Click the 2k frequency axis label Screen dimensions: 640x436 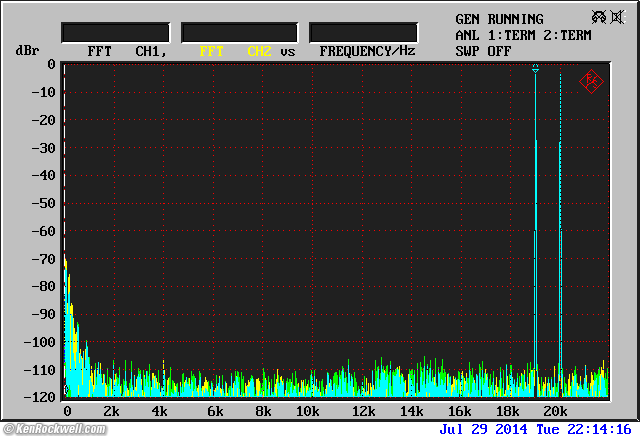pos(111,411)
